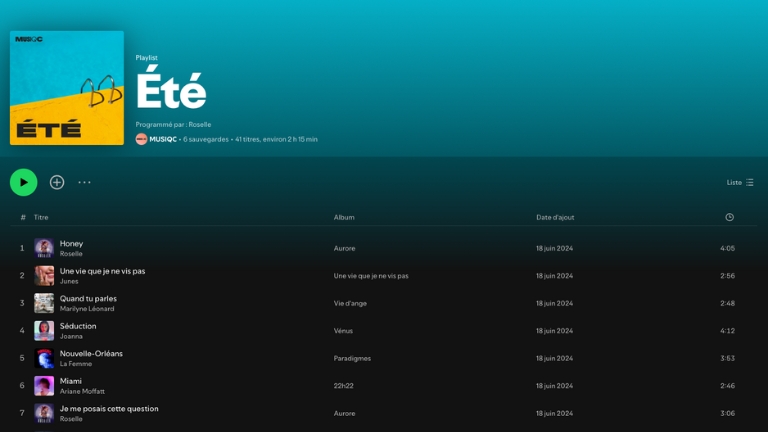The image size is (768, 432).
Task: Select the track Quand tu parles
Action: (x=88, y=298)
